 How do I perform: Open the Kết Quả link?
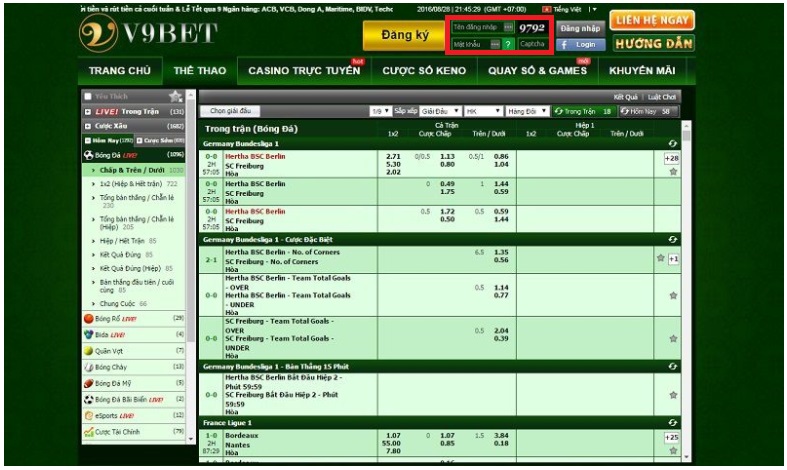(625, 97)
